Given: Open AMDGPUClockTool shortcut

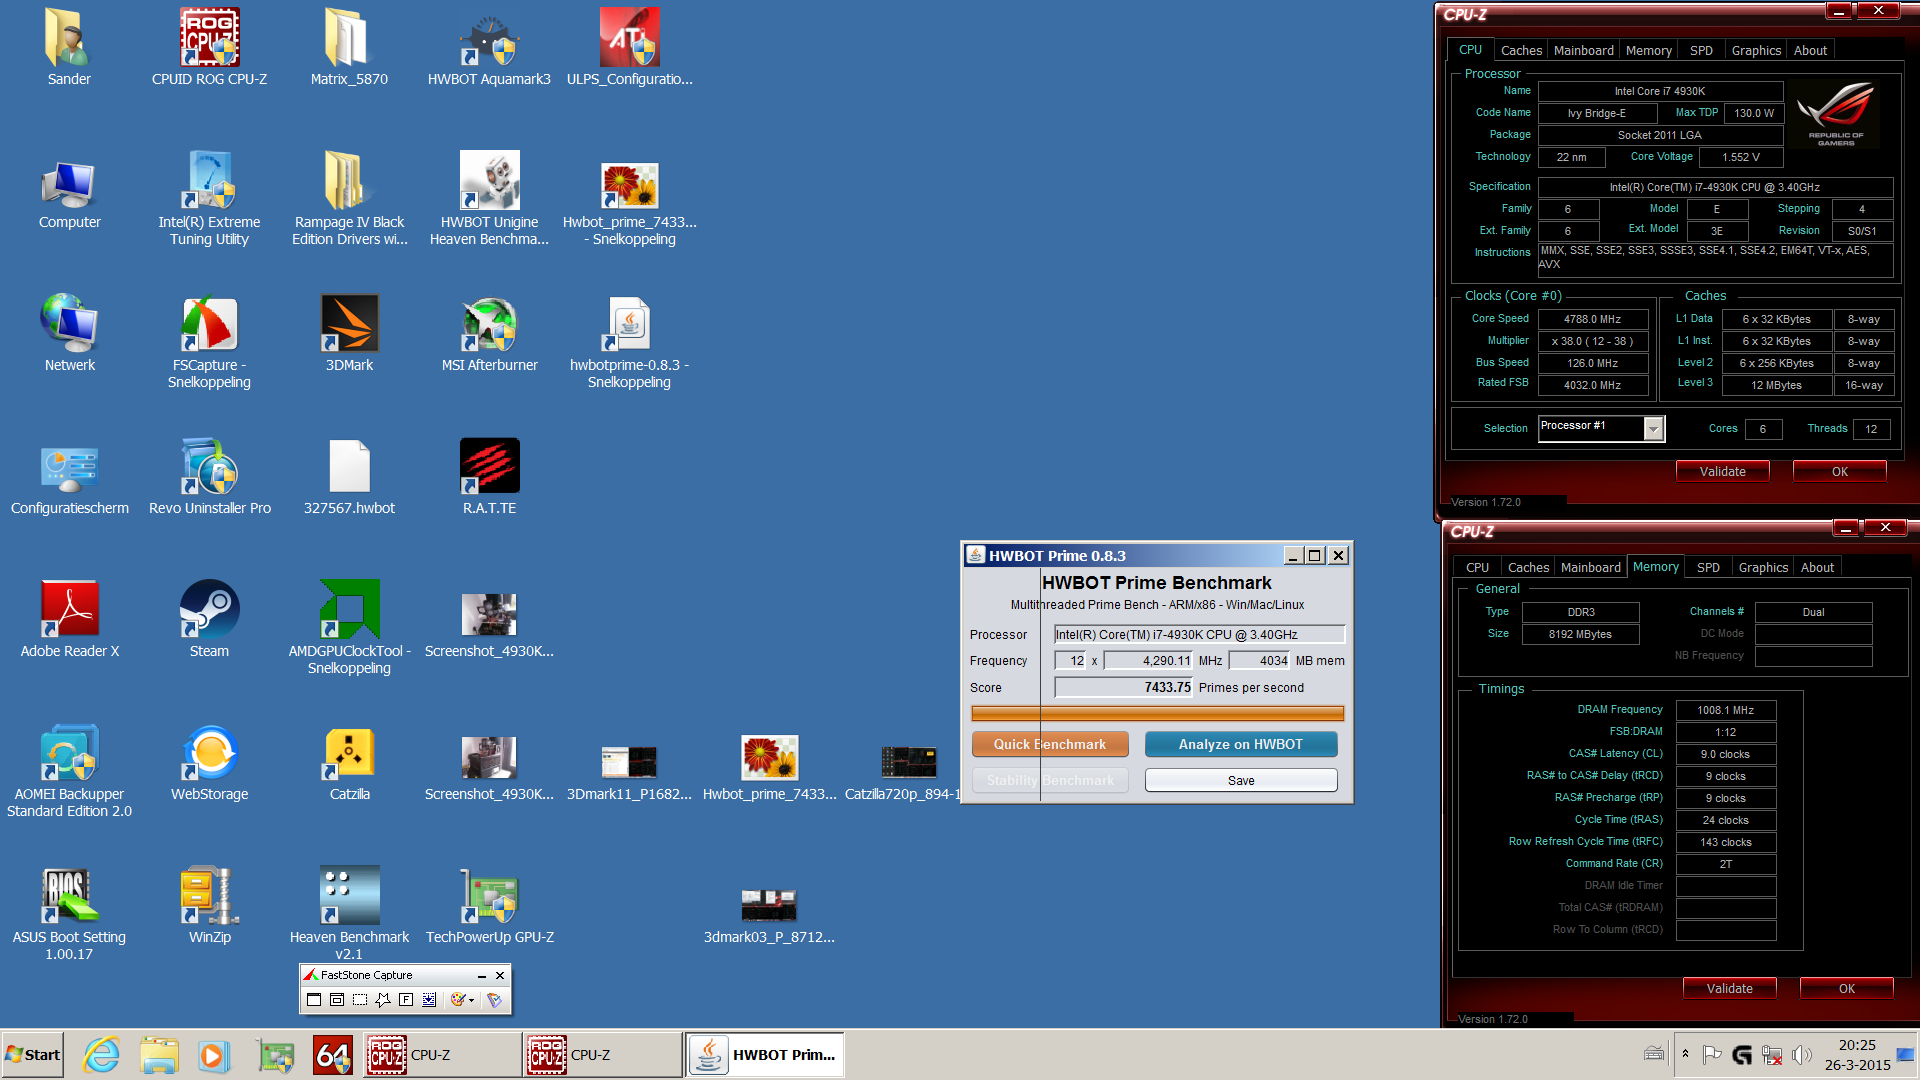Looking at the screenshot, I should point(349,627).
